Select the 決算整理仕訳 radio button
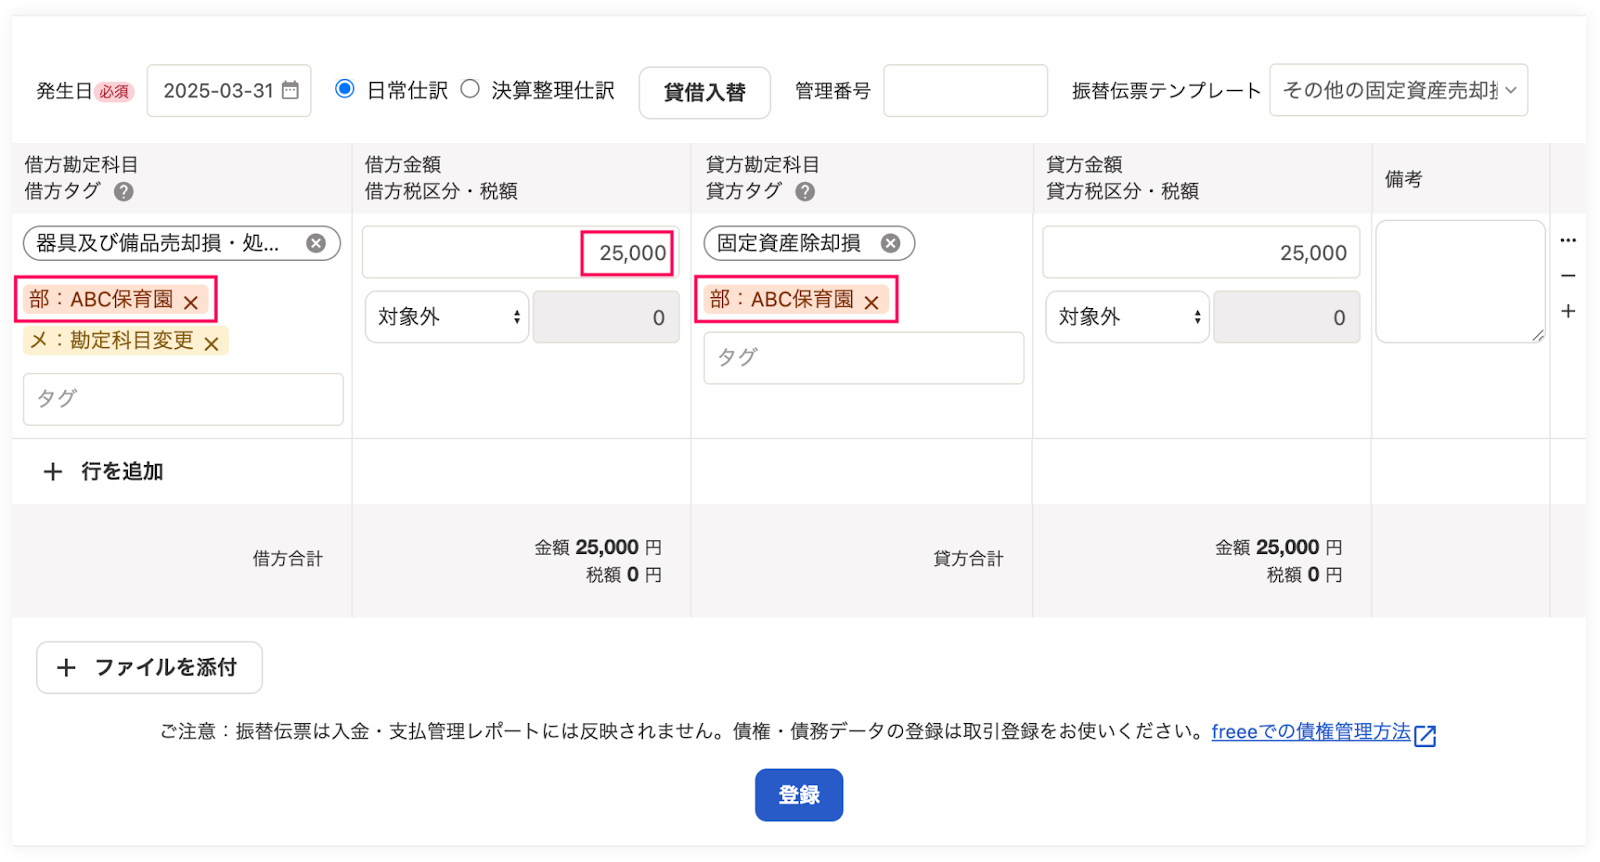Image resolution: width=1600 pixels, height=862 pixels. pos(470,89)
